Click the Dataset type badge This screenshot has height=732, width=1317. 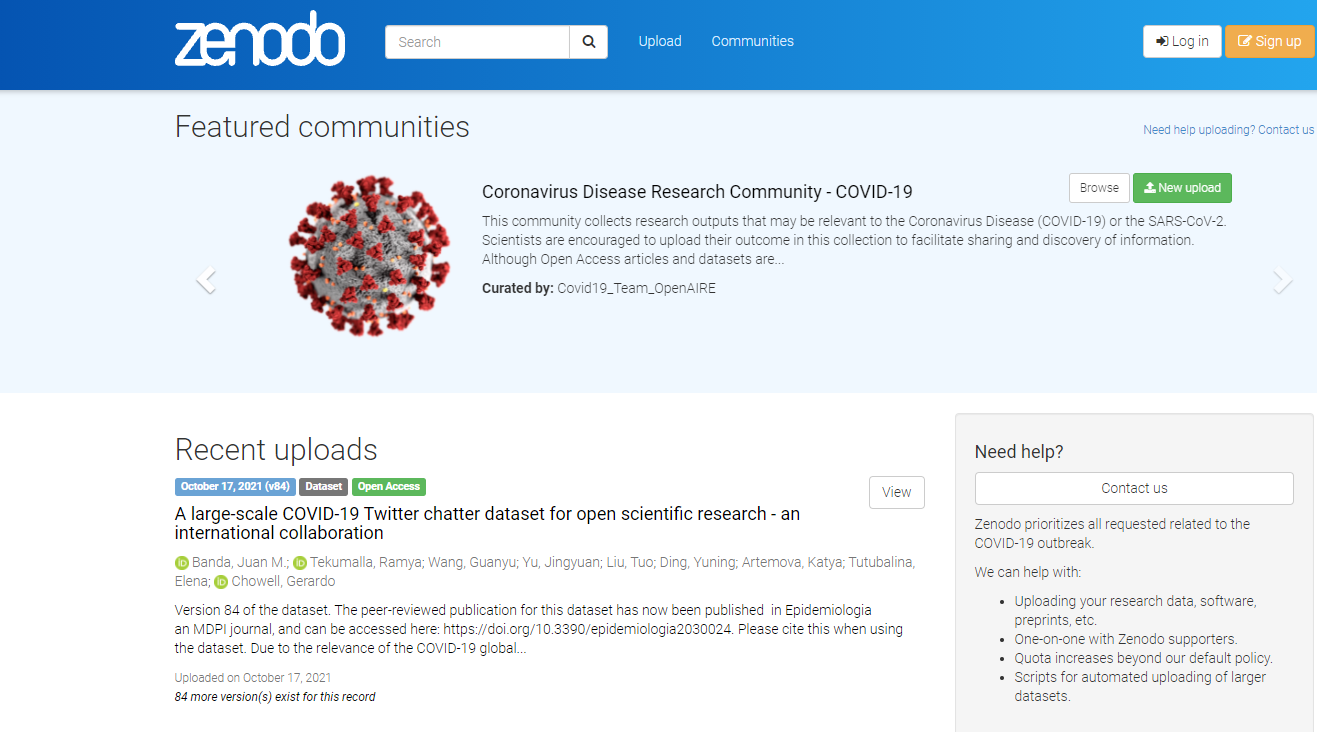[x=323, y=487]
